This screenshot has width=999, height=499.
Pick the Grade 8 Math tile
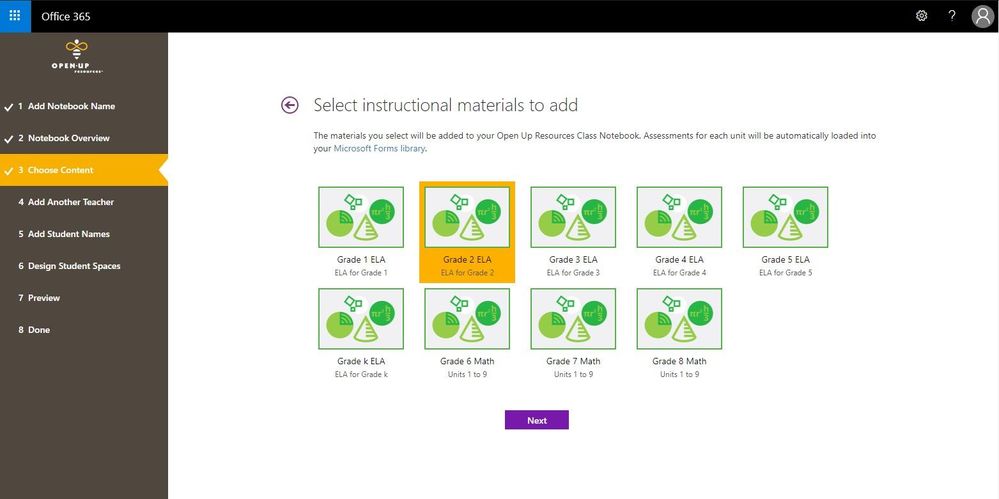pyautogui.click(x=679, y=319)
